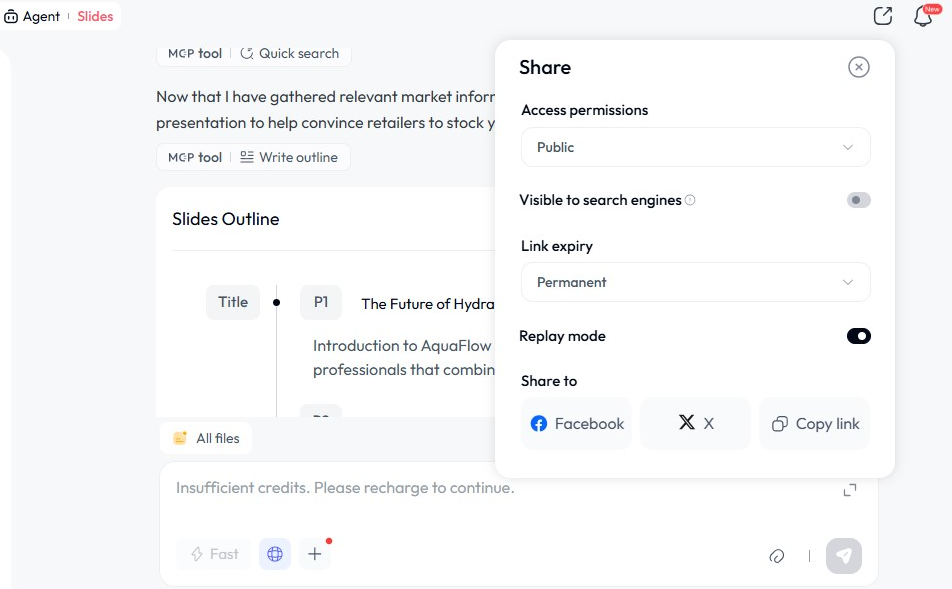Expand the Link expiry Permanent dropdown
The image size is (952, 589).
point(695,282)
